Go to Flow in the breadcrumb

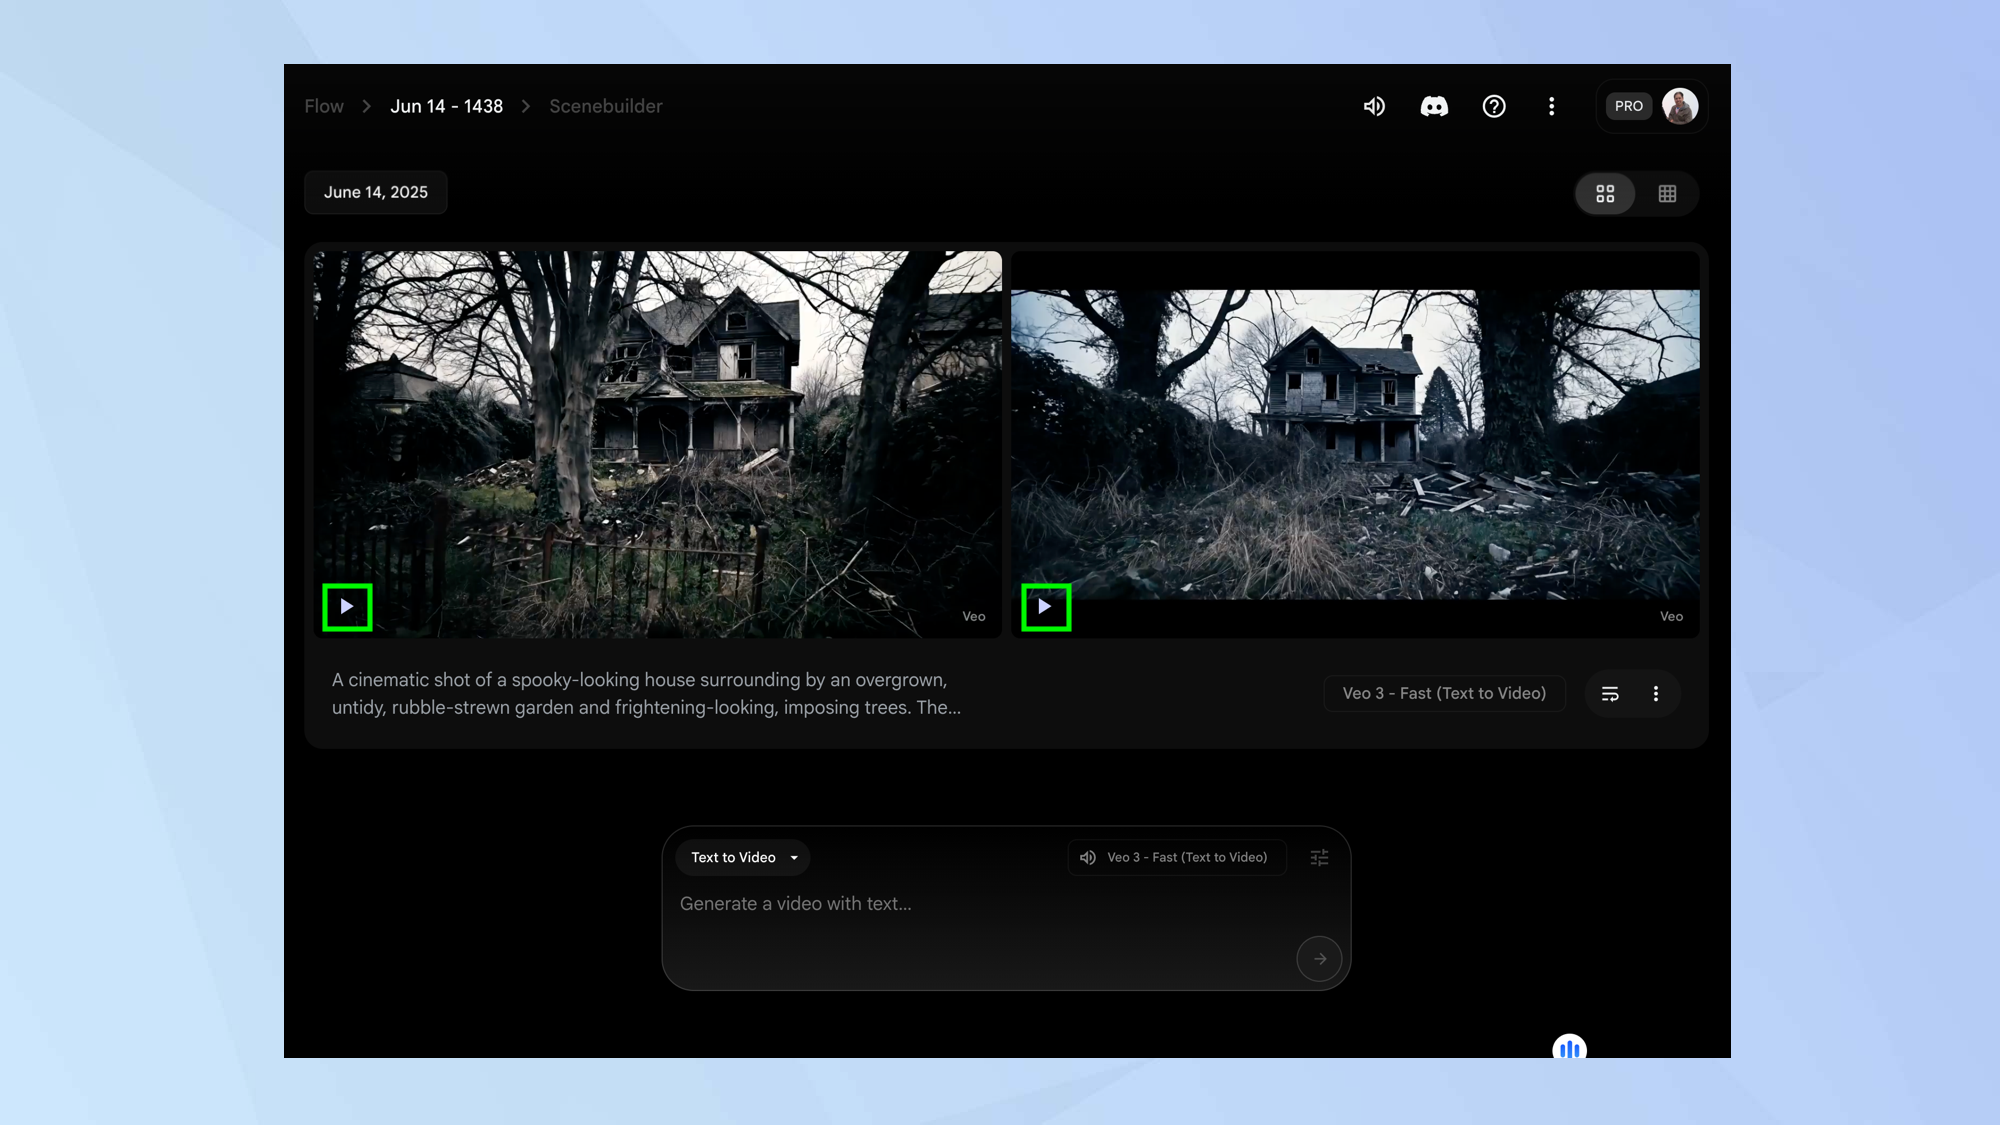point(324,106)
